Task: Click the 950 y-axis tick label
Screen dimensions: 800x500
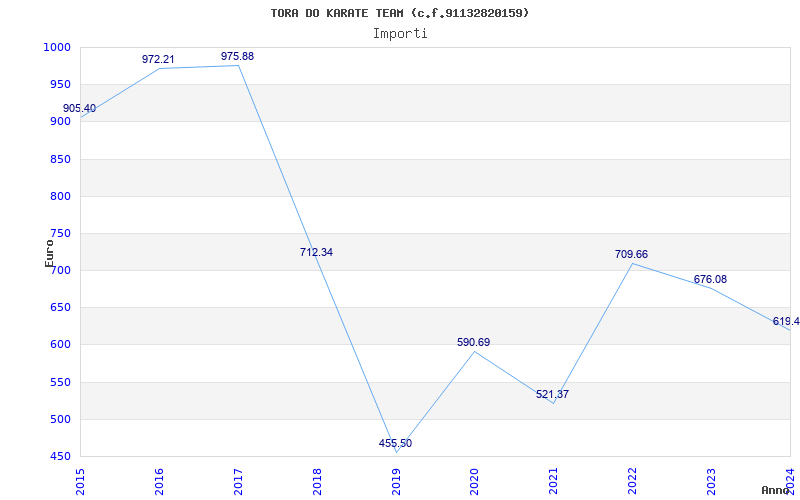Action: click(x=60, y=85)
